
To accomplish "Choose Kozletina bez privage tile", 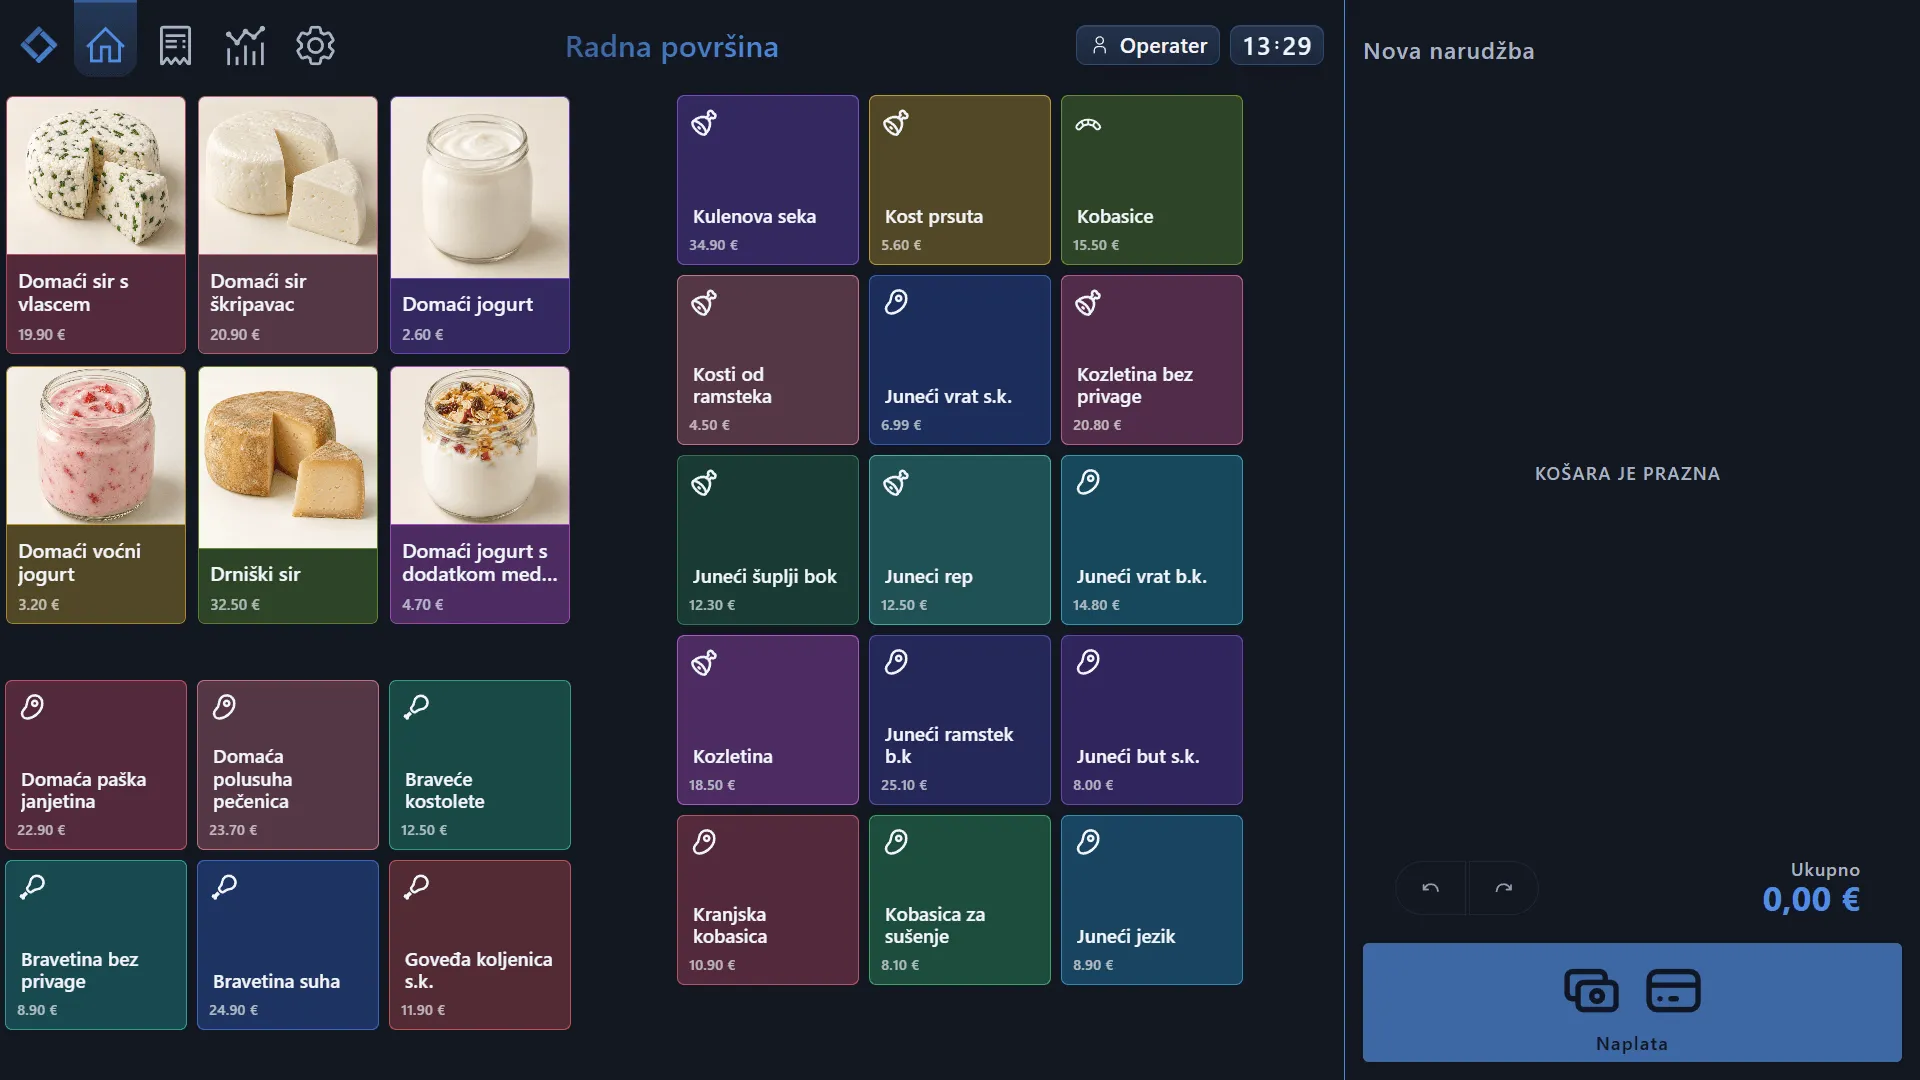I will tap(1152, 360).
